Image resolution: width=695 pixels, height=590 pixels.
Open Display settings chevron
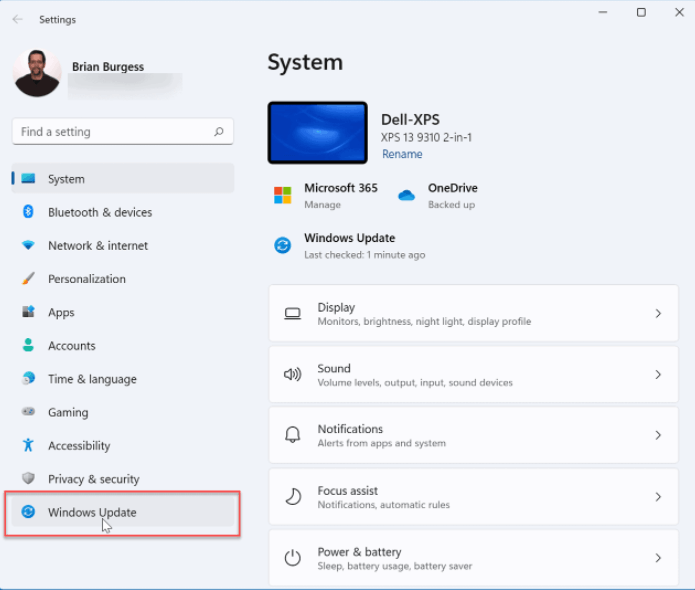coord(658,313)
